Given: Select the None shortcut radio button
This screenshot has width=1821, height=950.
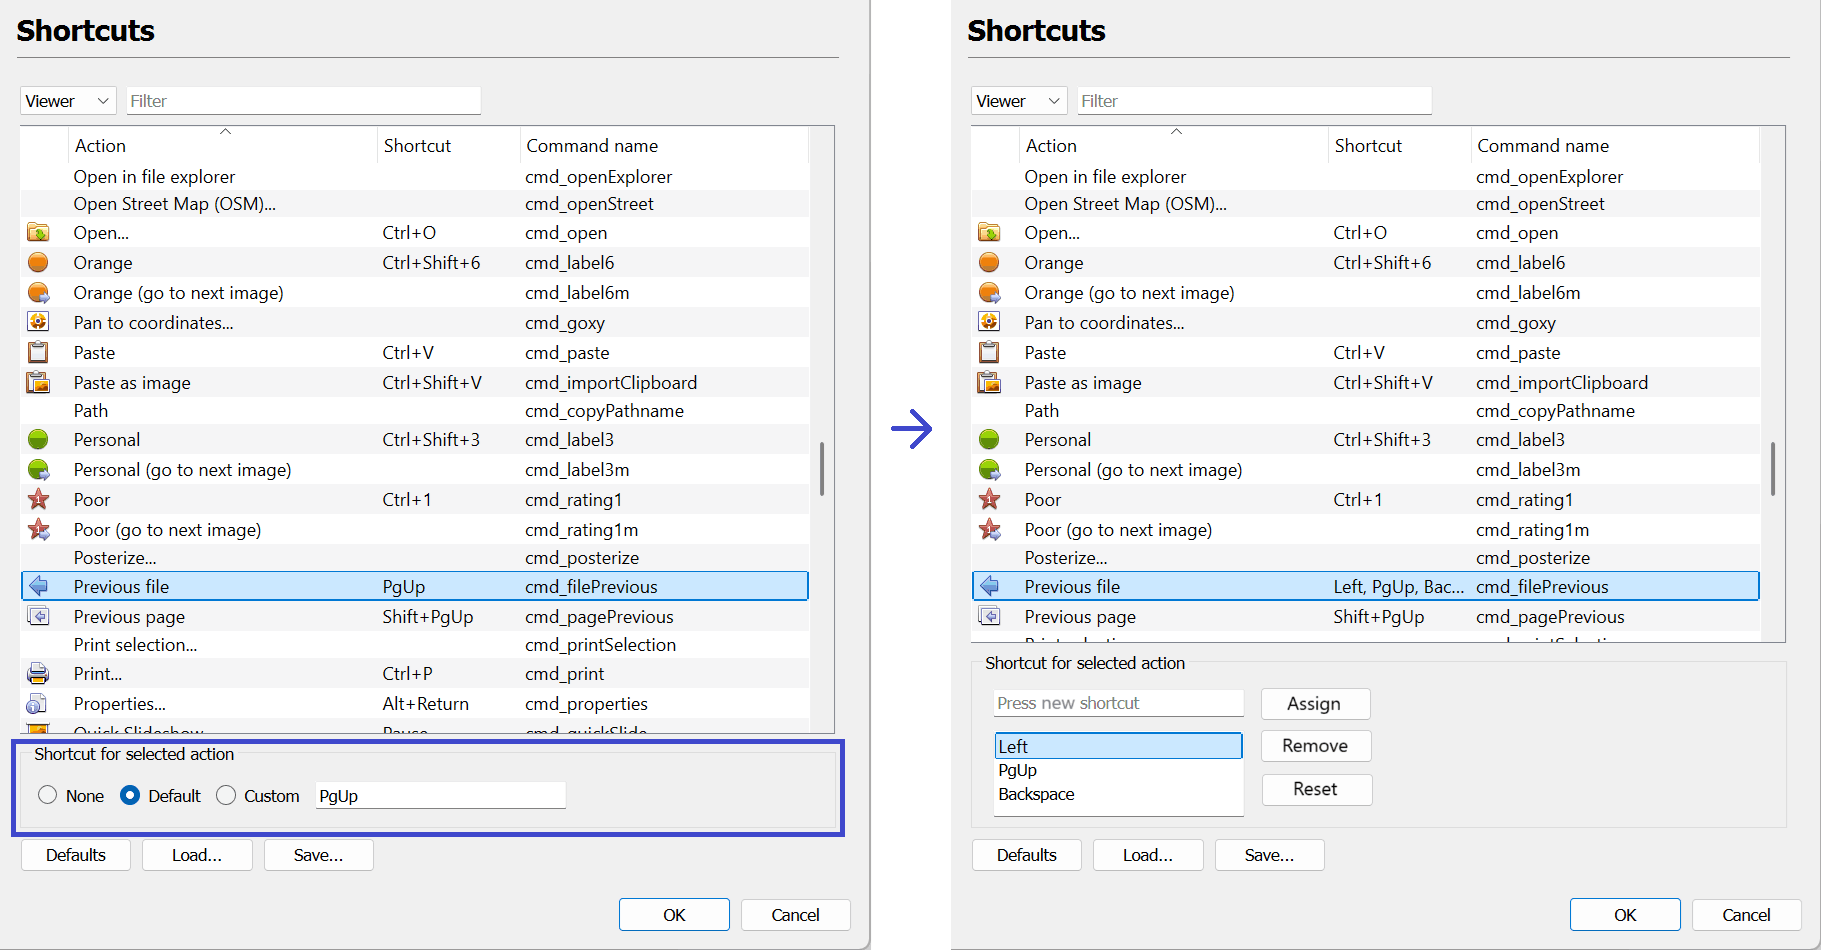Looking at the screenshot, I should pos(48,795).
